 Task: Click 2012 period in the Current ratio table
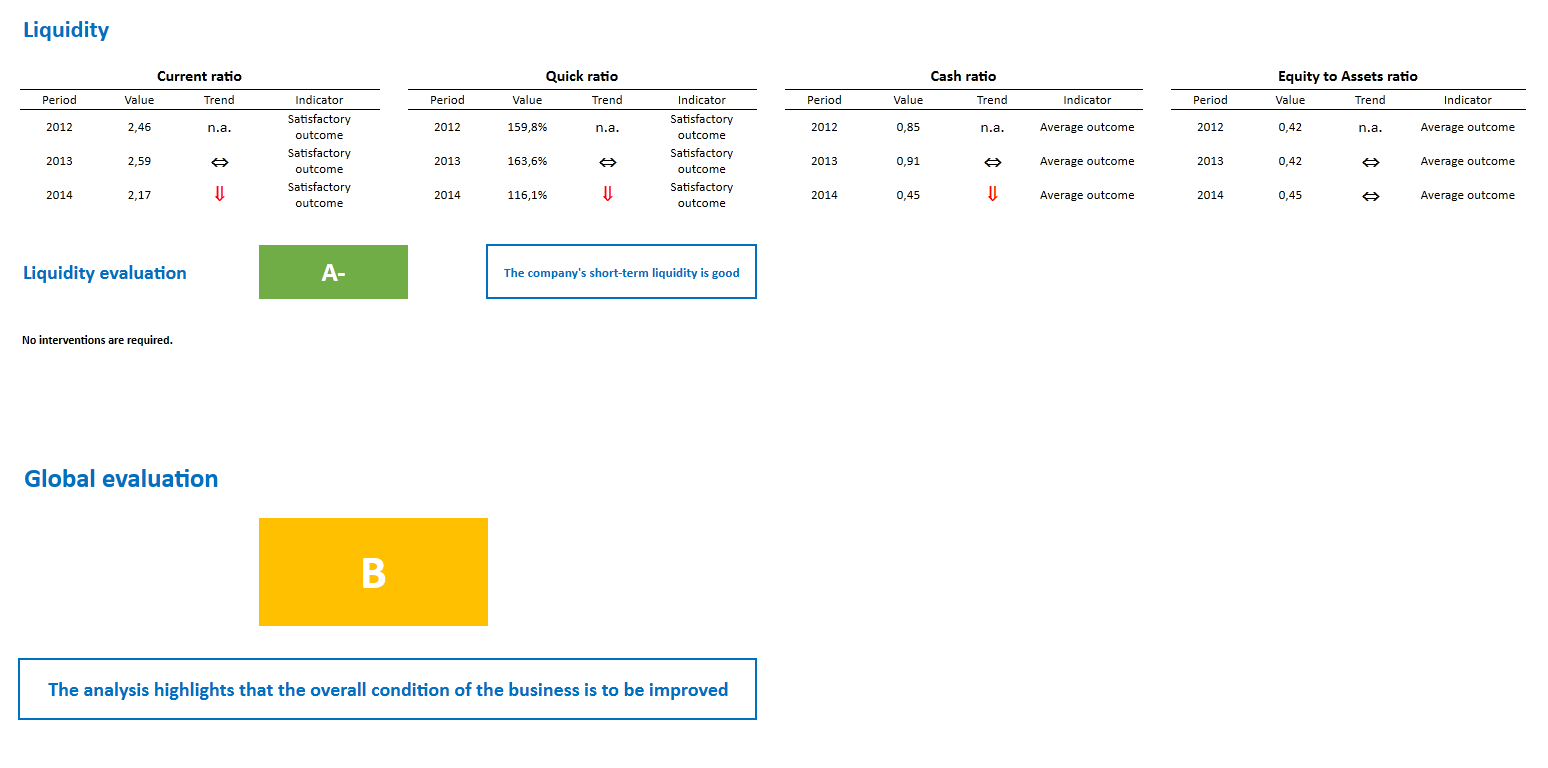coord(59,127)
